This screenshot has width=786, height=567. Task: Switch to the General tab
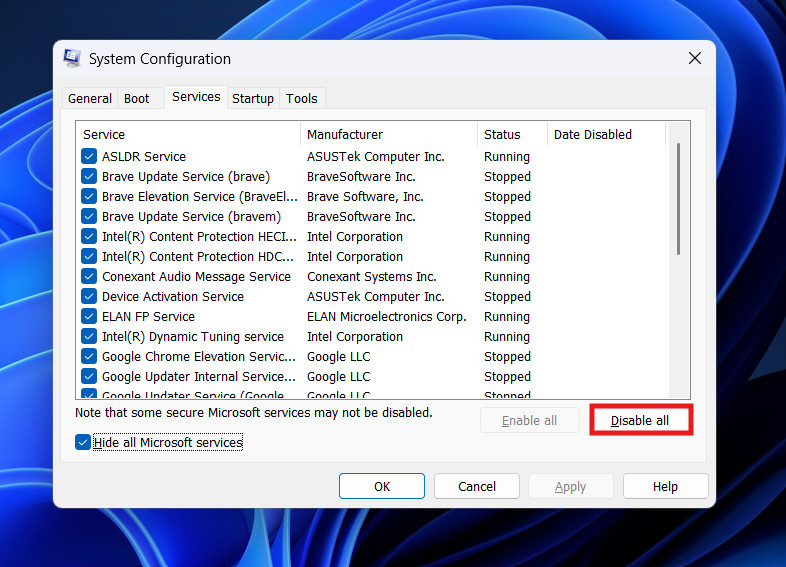(90, 98)
